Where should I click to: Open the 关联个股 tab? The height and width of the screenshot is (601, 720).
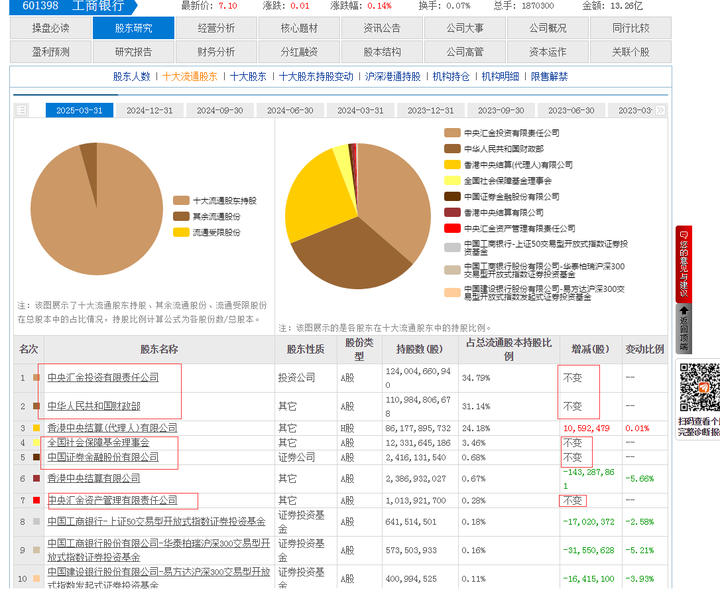tap(631, 52)
